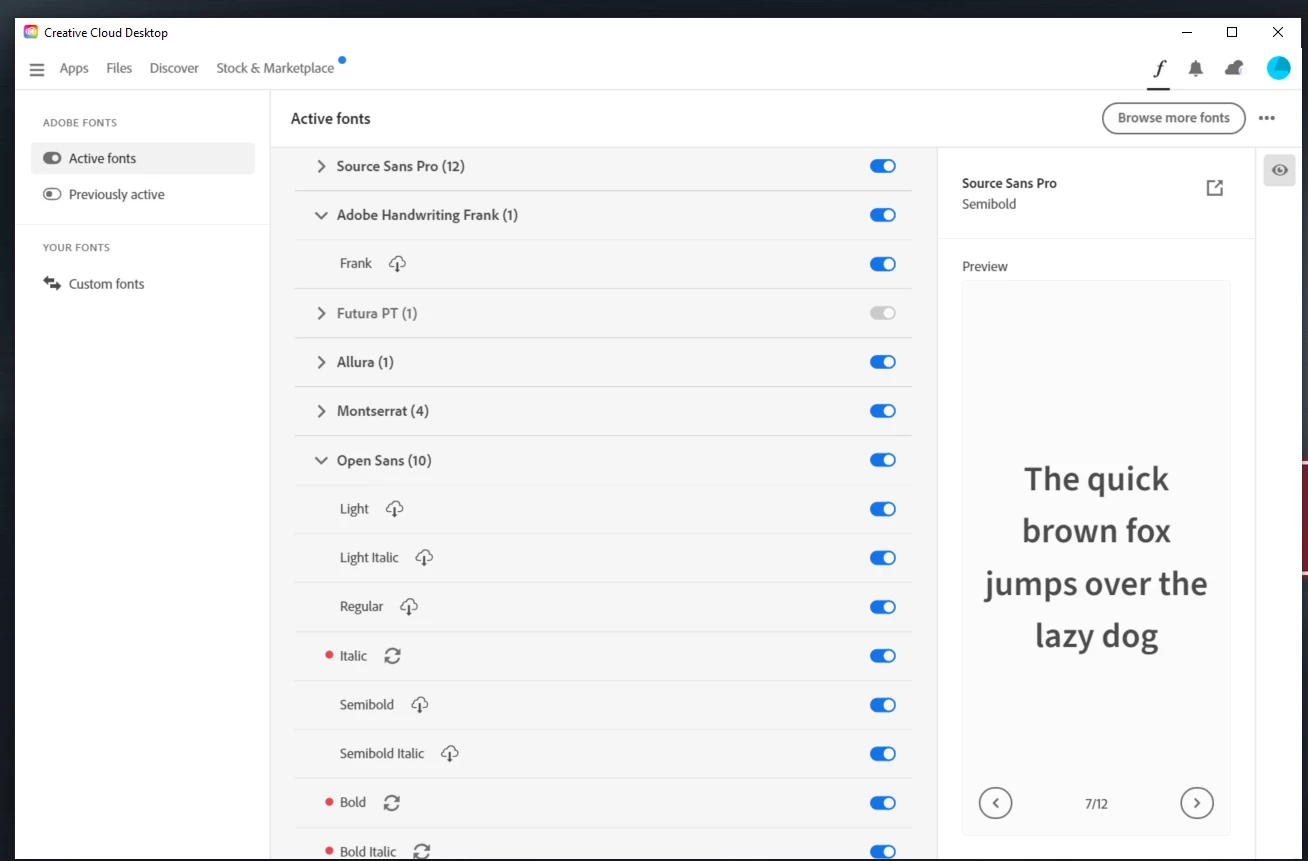Open the fonts 'f' icon in header
Screen dimensions: 1308x861
pyautogui.click(x=1159, y=68)
